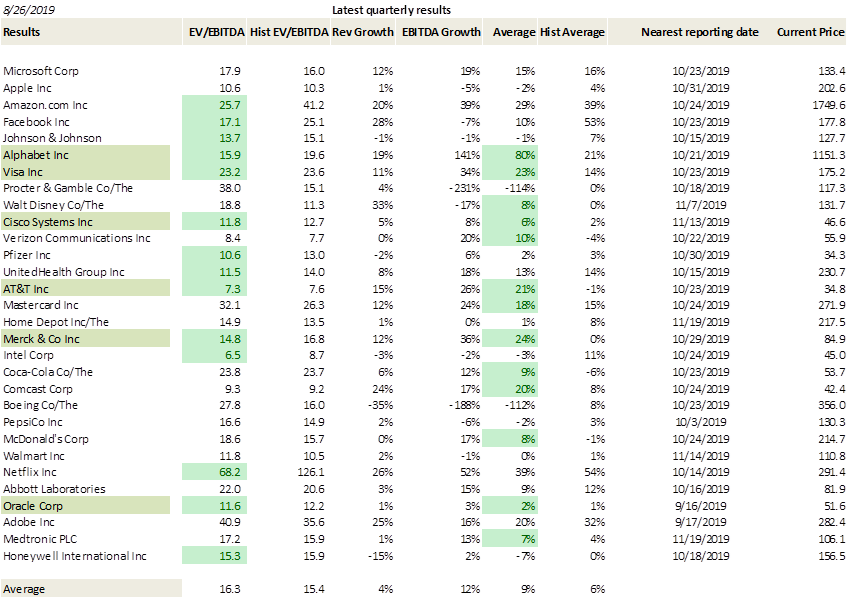Click the 'Abbott Laboratories' row name

pyautogui.click(x=54, y=489)
